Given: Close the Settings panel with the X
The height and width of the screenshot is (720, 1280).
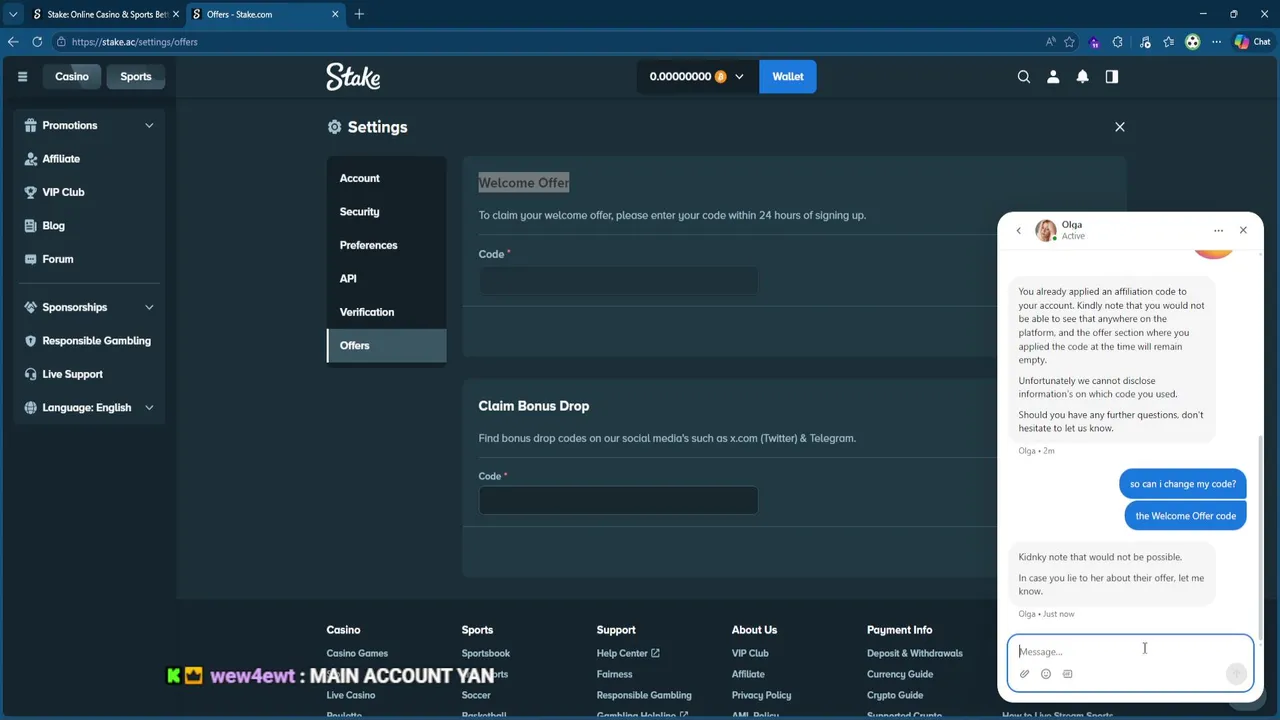Looking at the screenshot, I should [x=1120, y=127].
